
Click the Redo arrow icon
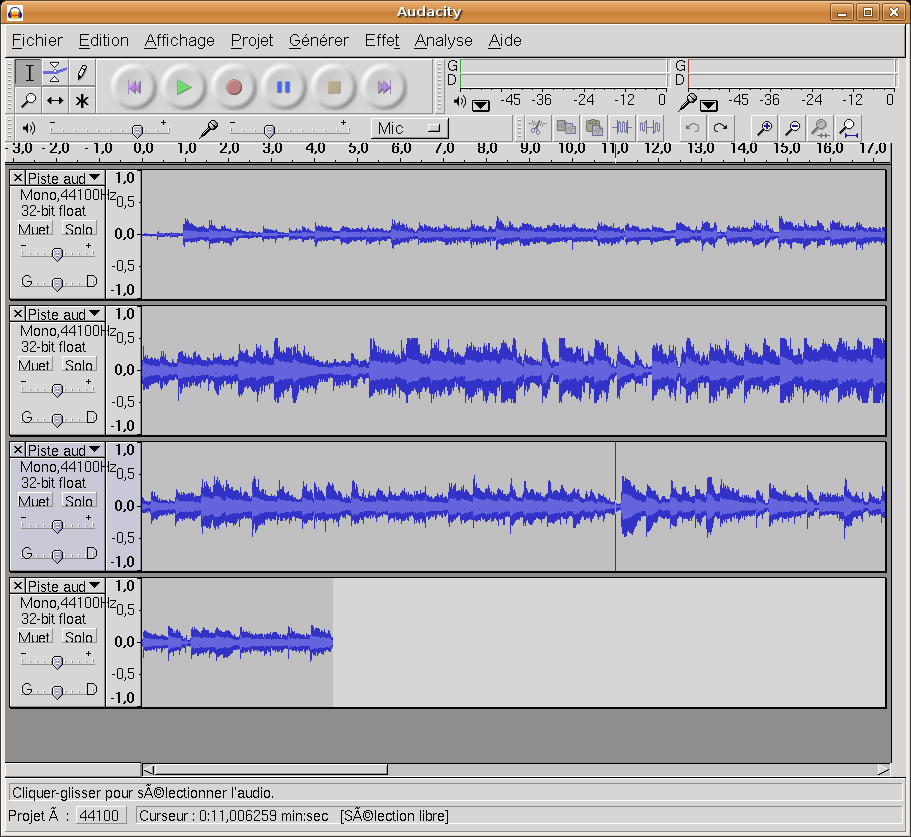(x=720, y=127)
